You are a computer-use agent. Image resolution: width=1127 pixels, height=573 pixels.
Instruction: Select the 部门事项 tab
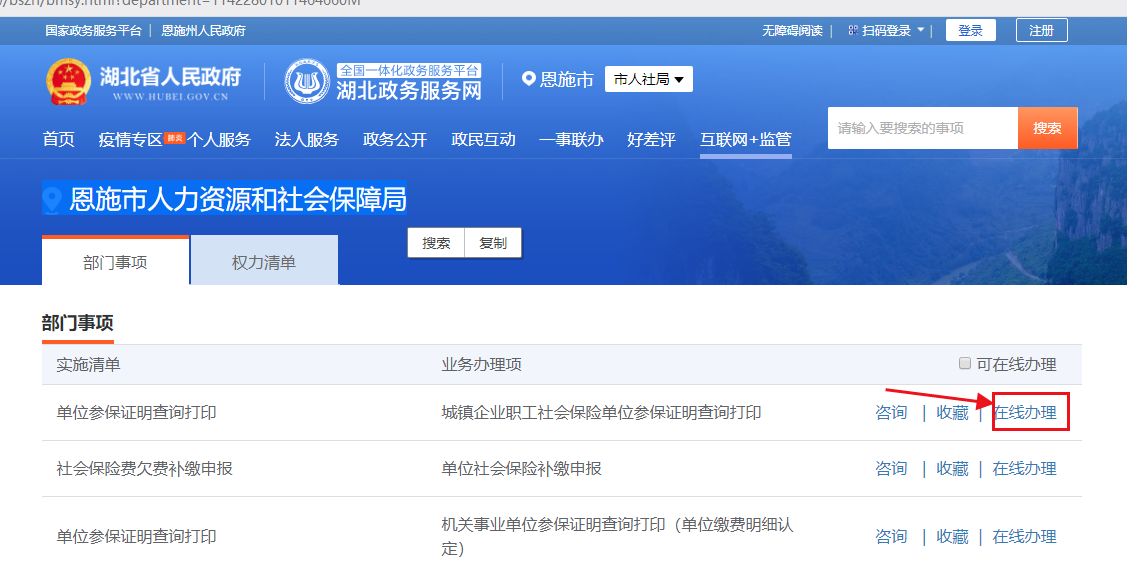(115, 262)
